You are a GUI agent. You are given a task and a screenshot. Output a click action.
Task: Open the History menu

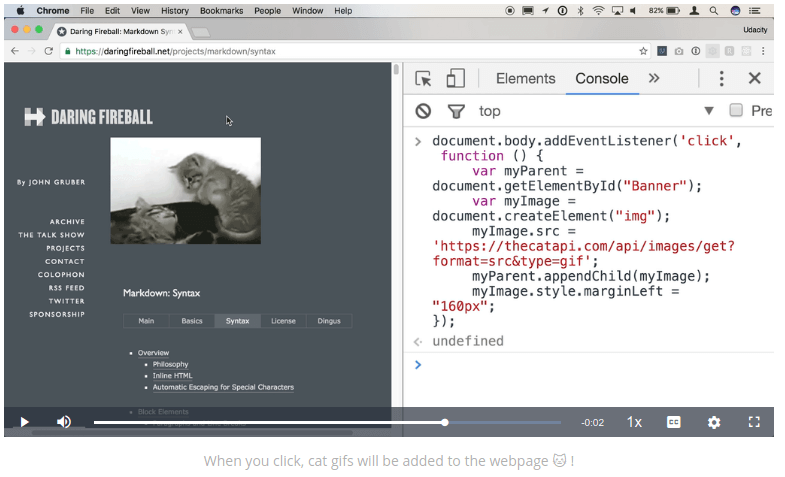pos(175,11)
